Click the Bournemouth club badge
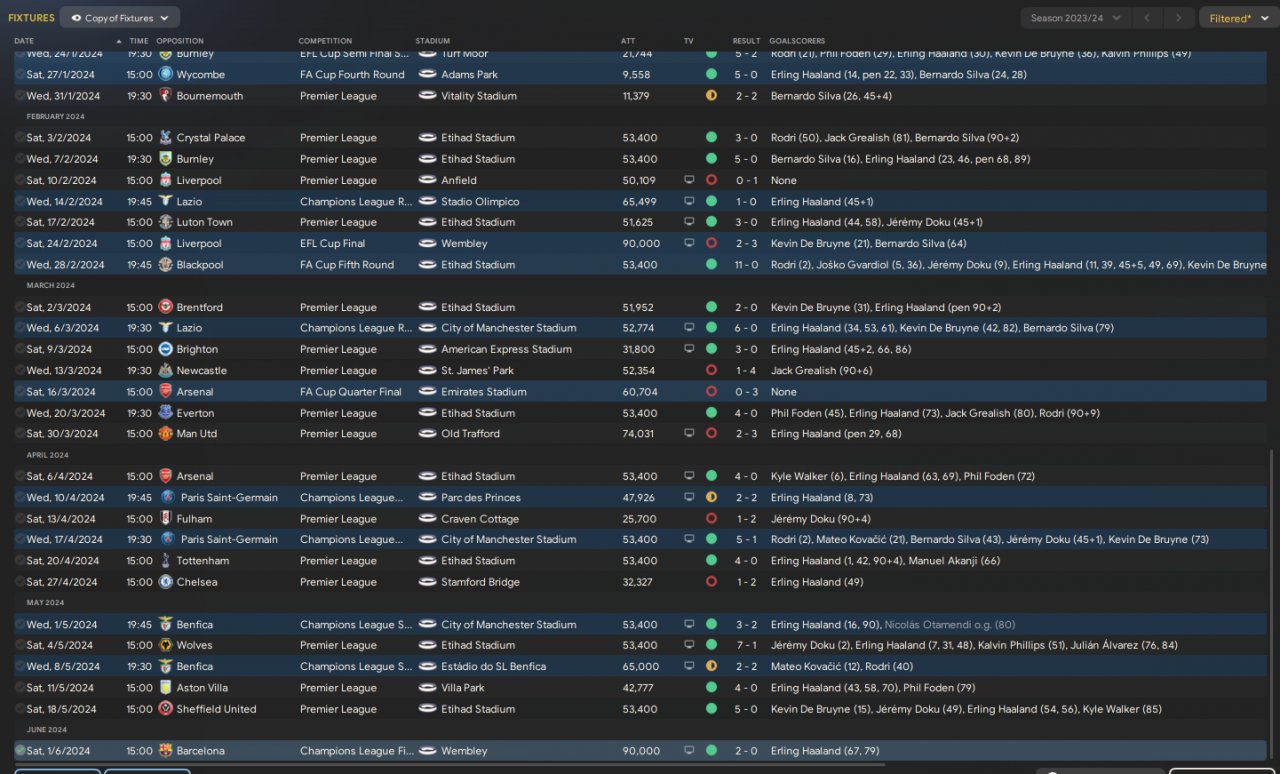The image size is (1280, 774). point(165,96)
